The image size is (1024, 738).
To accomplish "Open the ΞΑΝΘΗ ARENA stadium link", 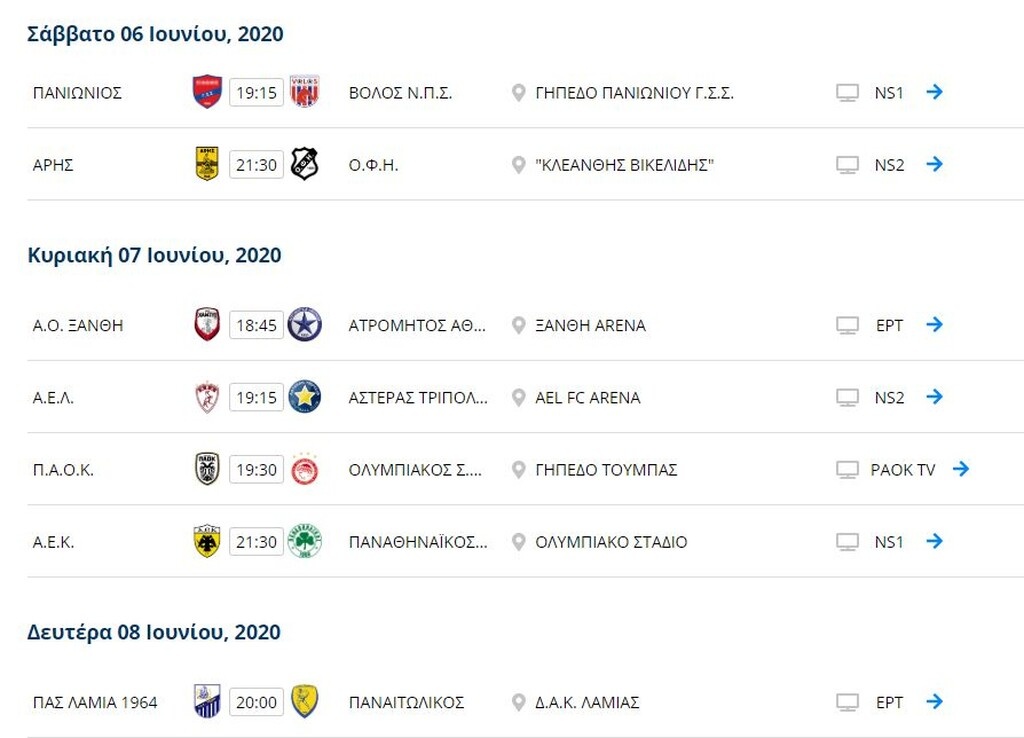I will (x=590, y=325).
